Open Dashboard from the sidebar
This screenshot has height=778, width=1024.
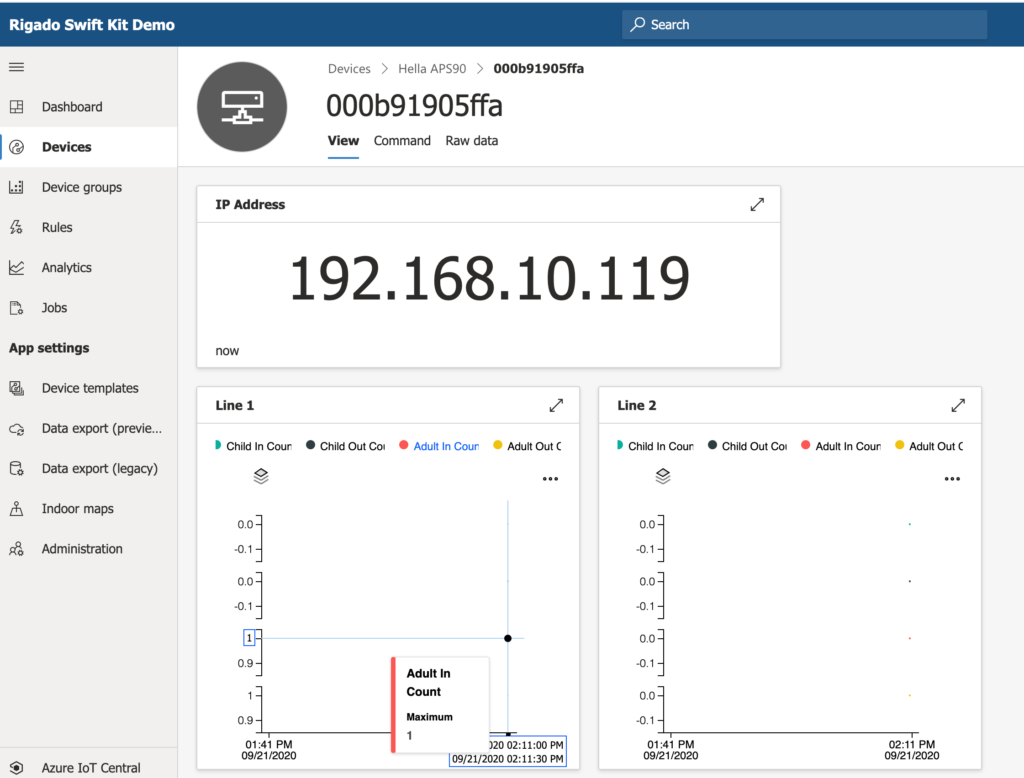[x=89, y=106]
